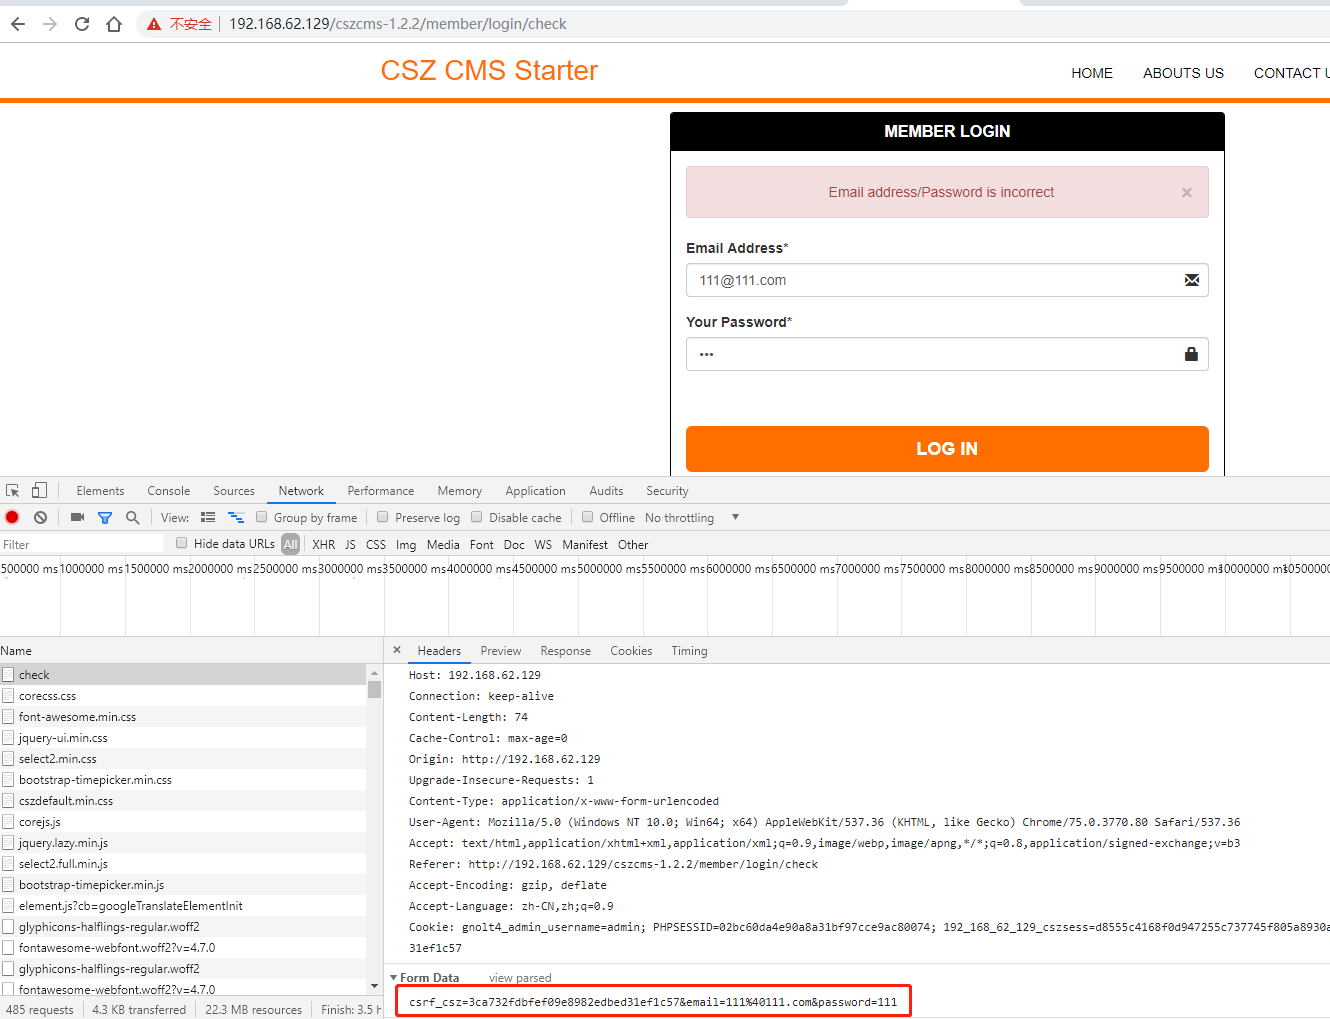Open the Console panel tab

coord(168,491)
